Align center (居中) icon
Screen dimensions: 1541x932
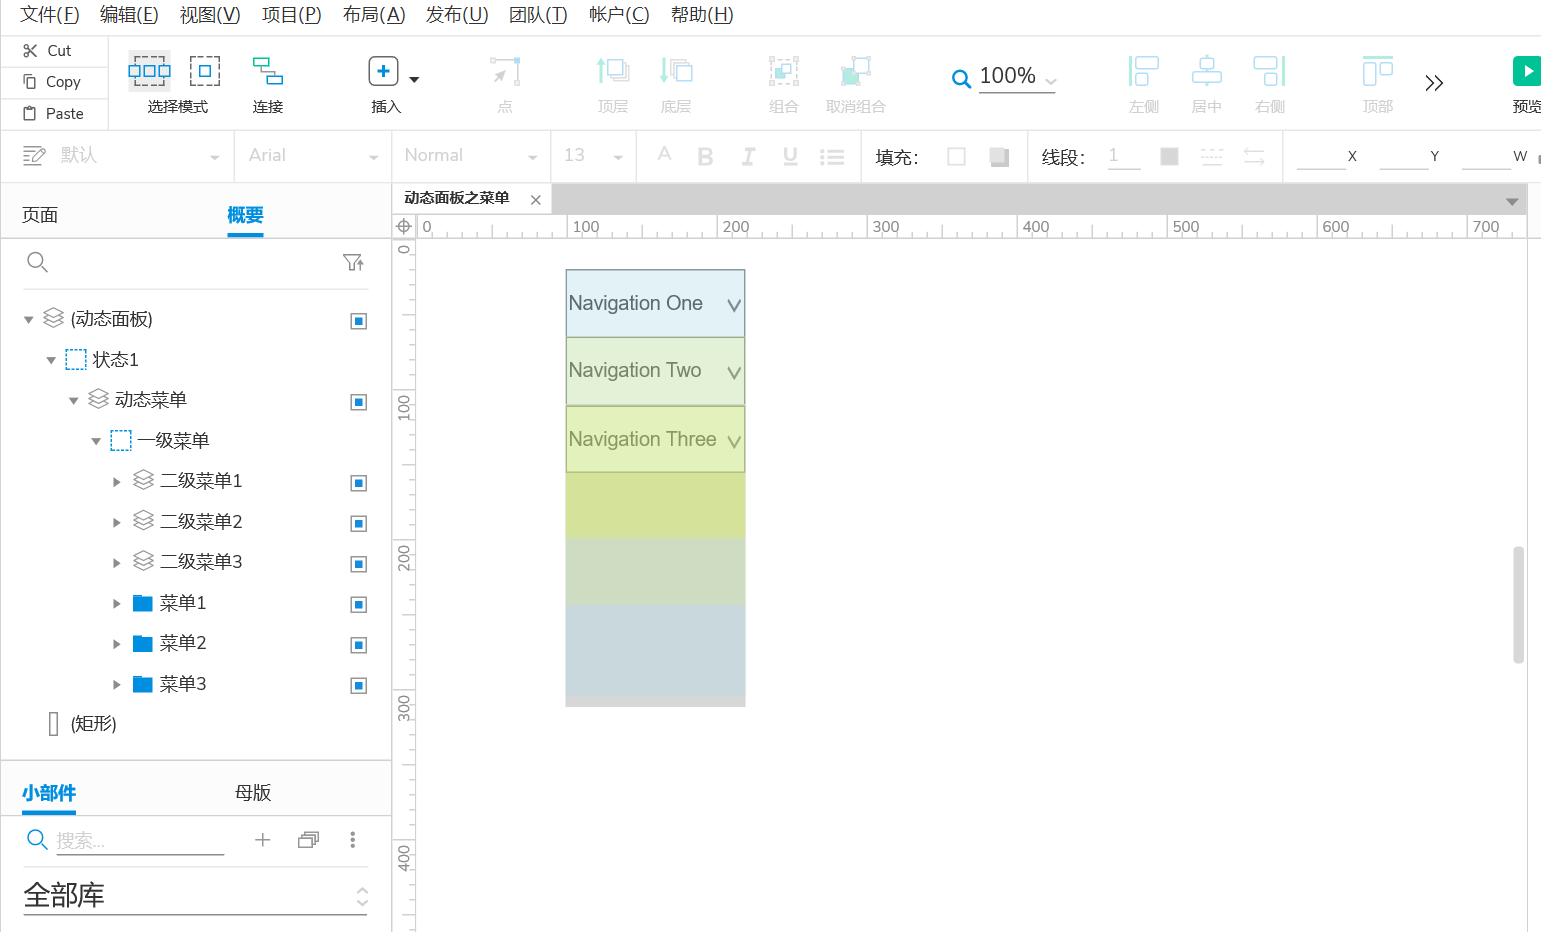pyautogui.click(x=1207, y=71)
